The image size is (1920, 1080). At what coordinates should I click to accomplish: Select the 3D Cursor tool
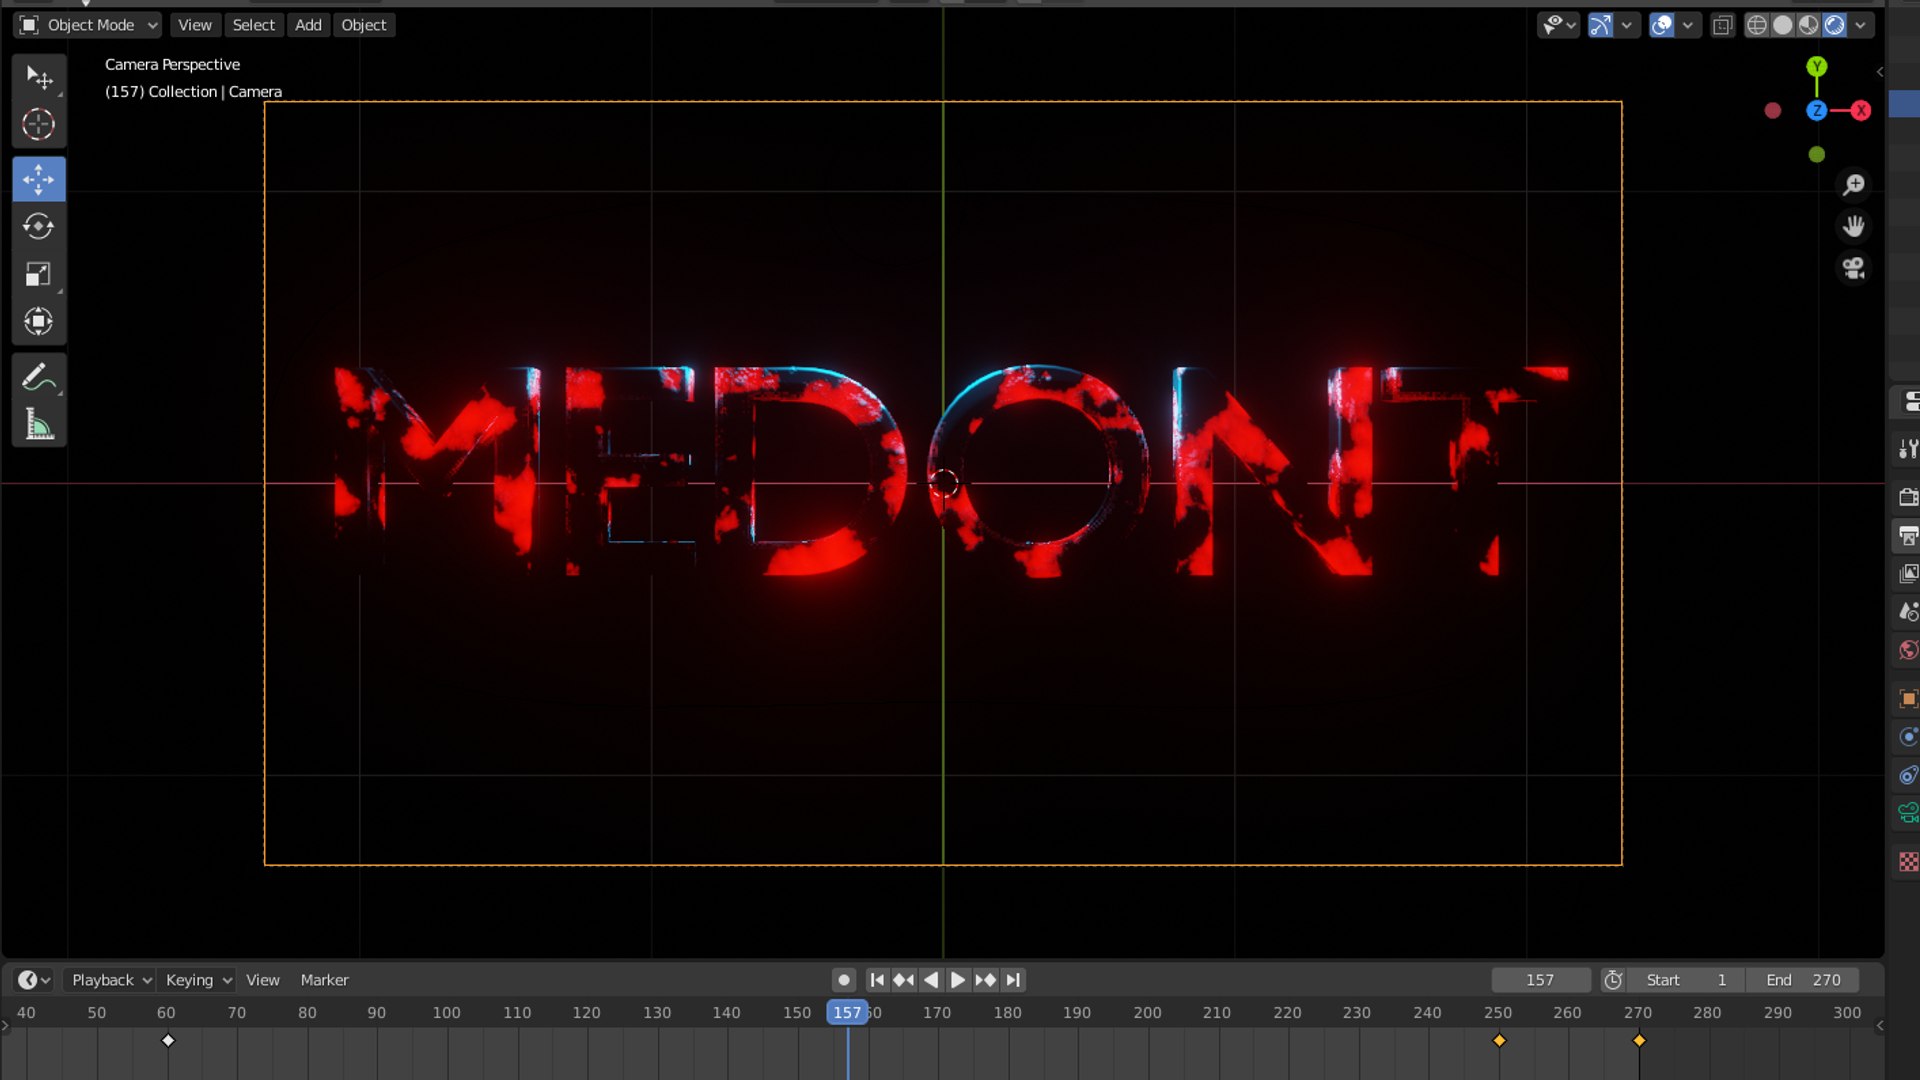tap(38, 125)
